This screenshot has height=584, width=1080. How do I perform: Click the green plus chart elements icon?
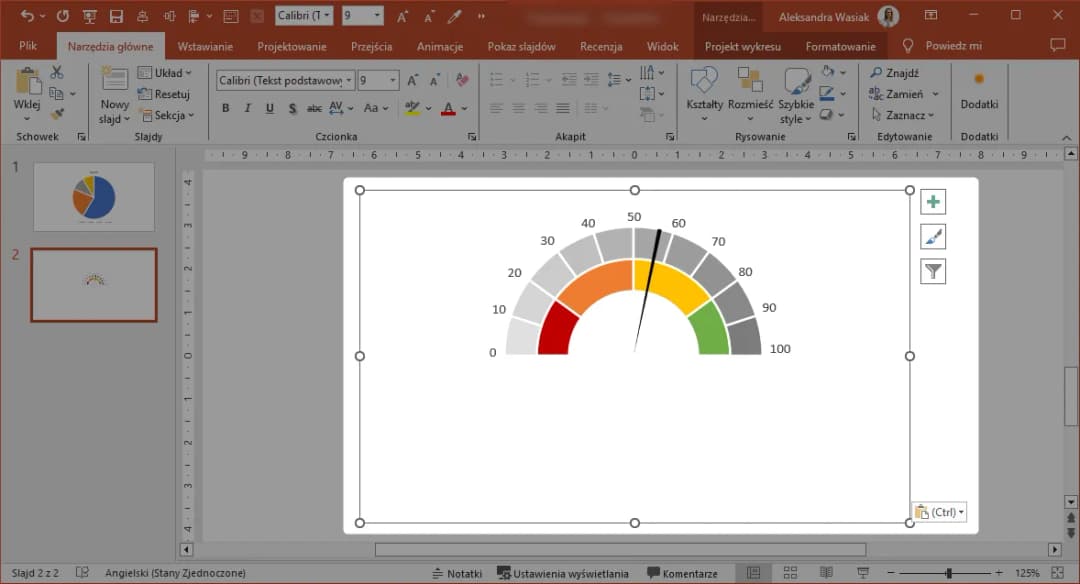click(x=932, y=201)
